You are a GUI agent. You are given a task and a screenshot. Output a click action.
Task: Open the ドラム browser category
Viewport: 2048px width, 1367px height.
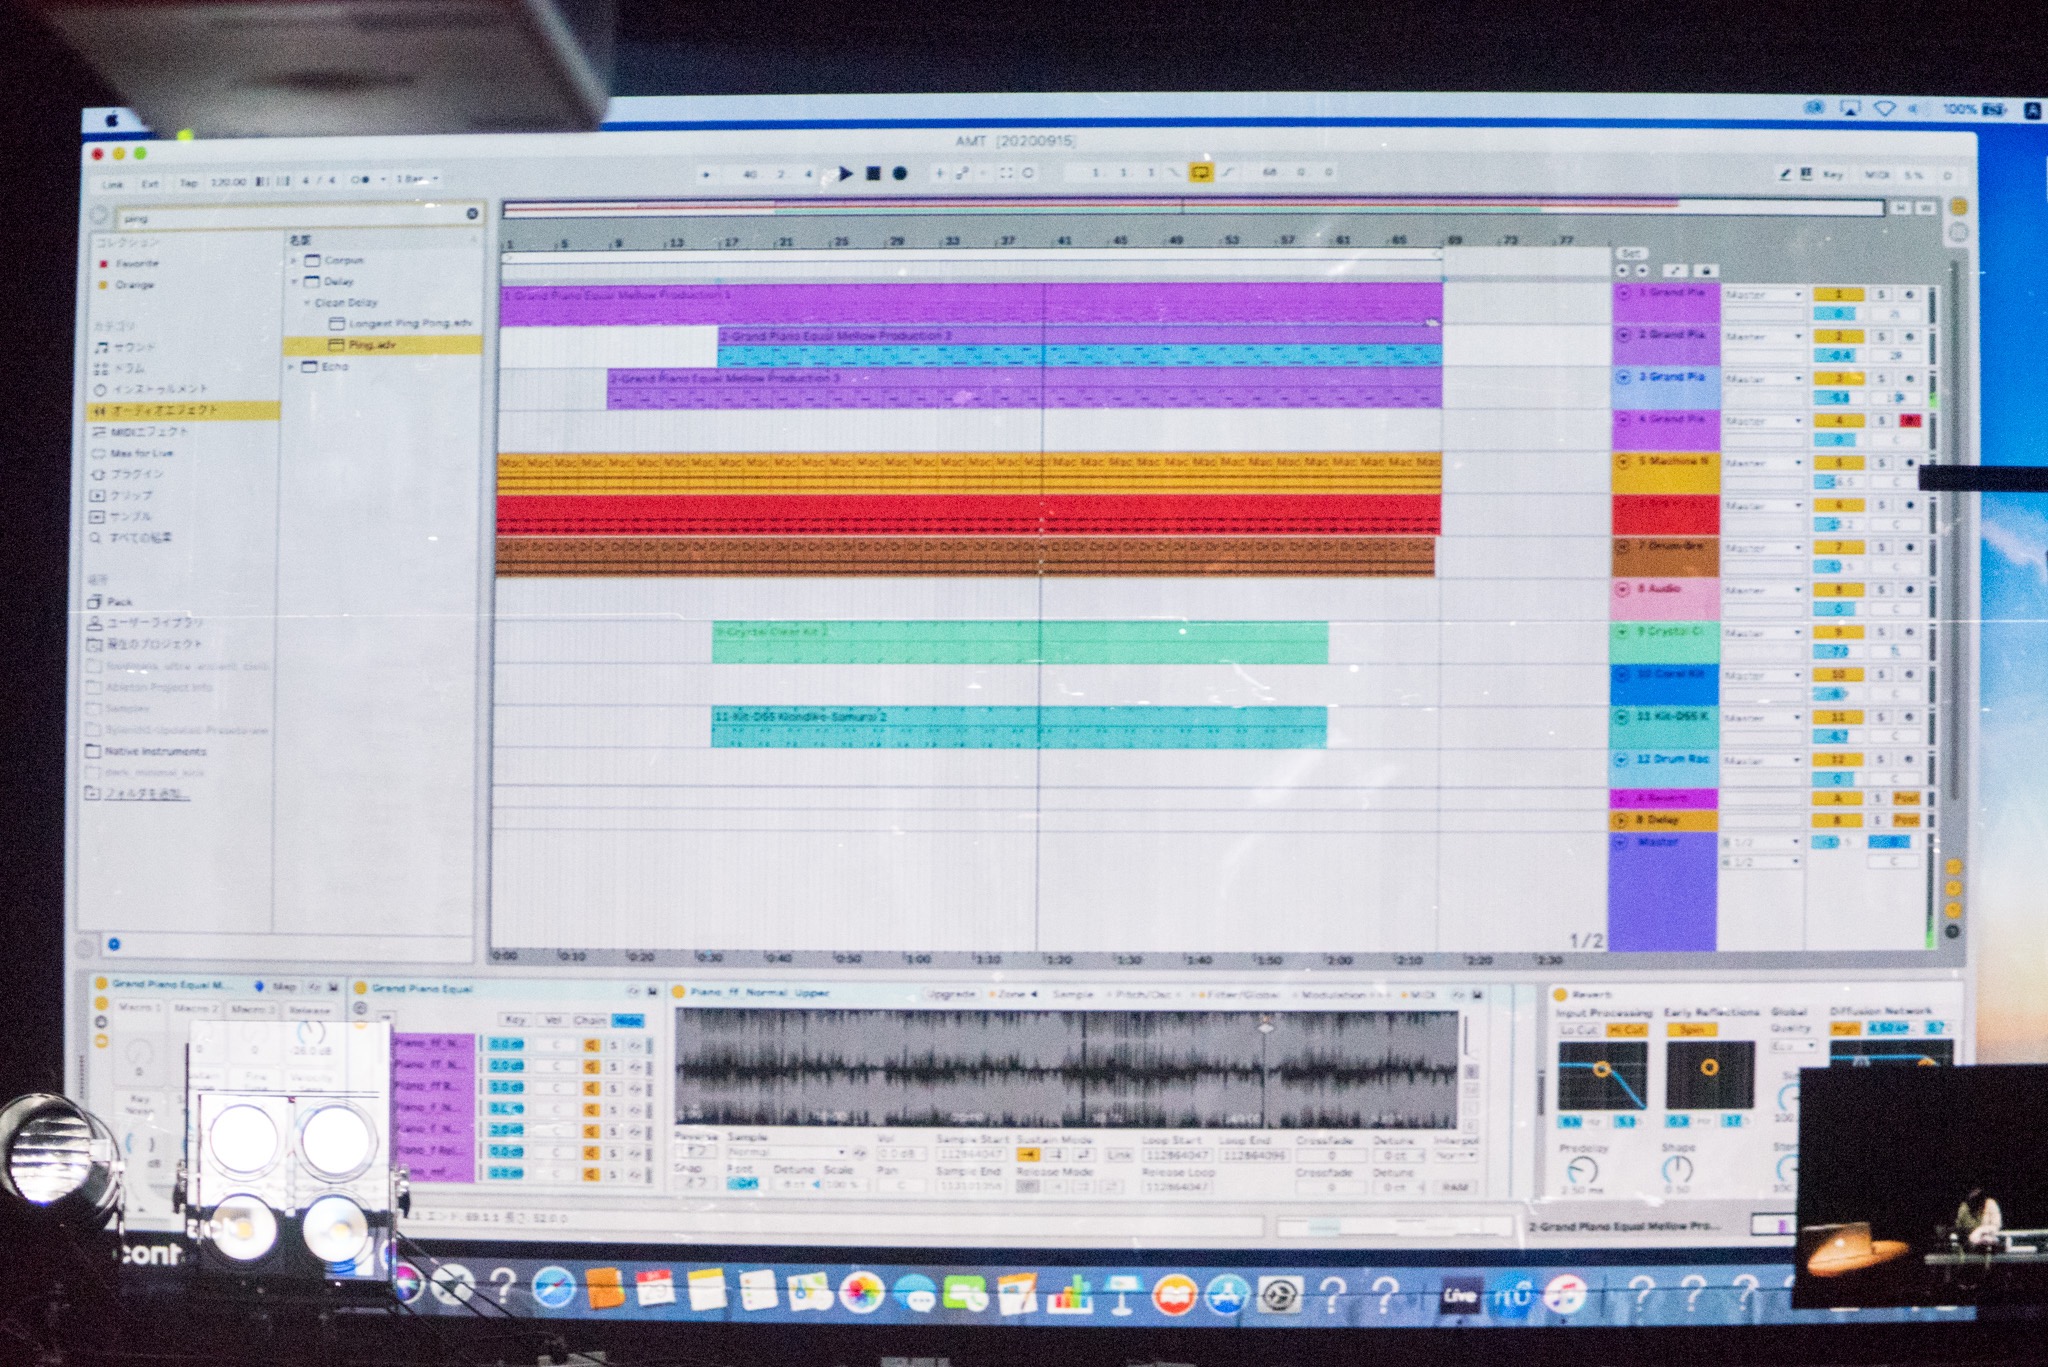click(120, 368)
